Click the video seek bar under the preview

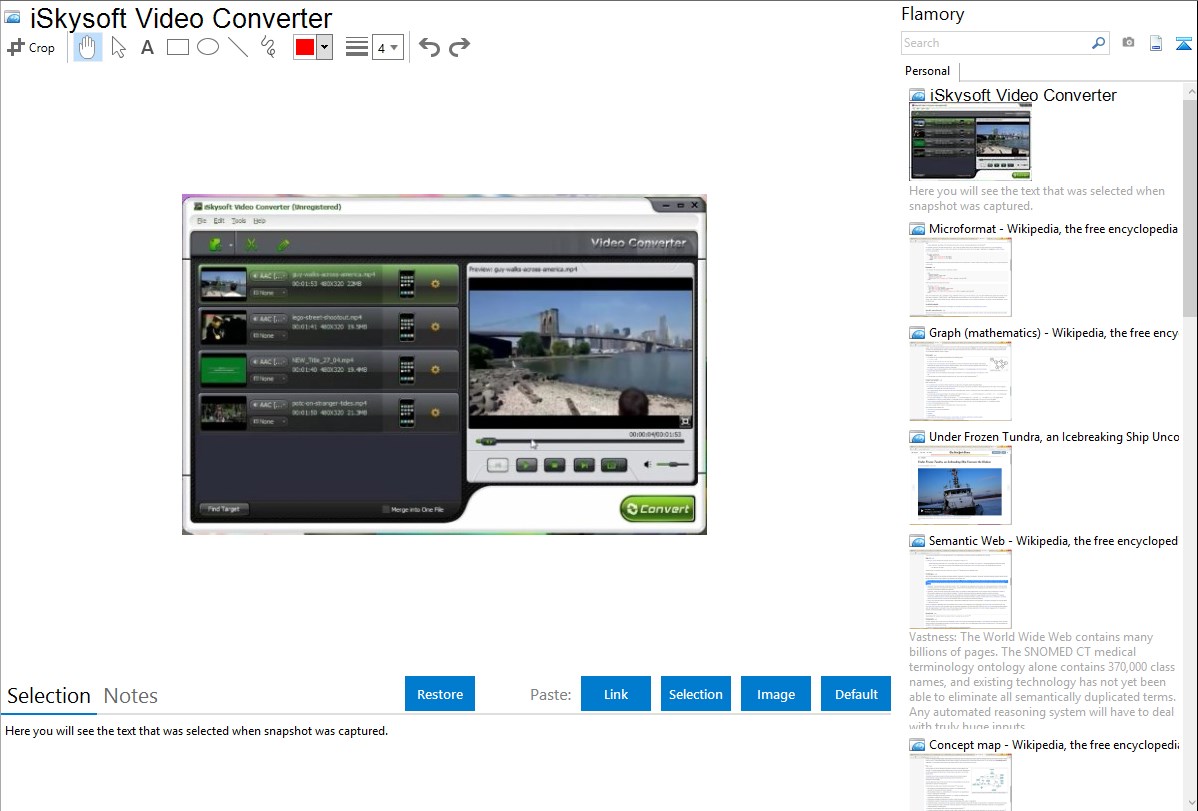pos(579,442)
